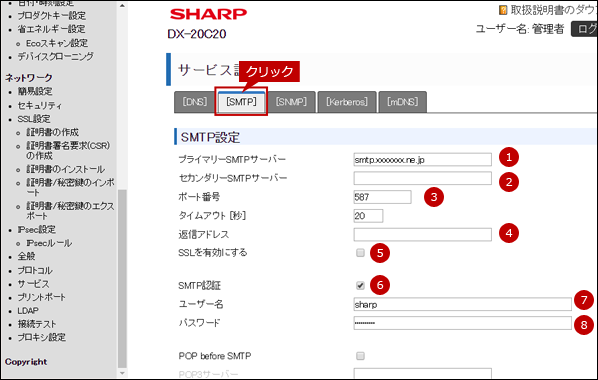Open サービス in sidebar

pyautogui.click(x=33, y=284)
